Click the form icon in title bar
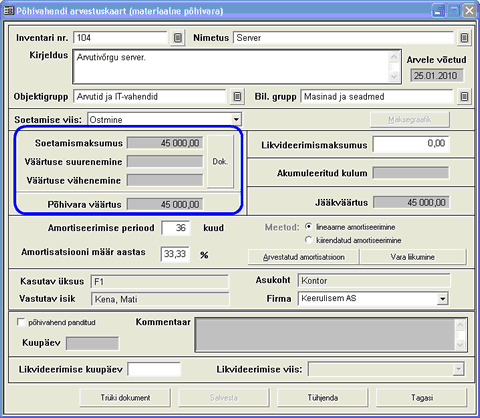This screenshot has height=418, width=480. pyautogui.click(x=8, y=11)
